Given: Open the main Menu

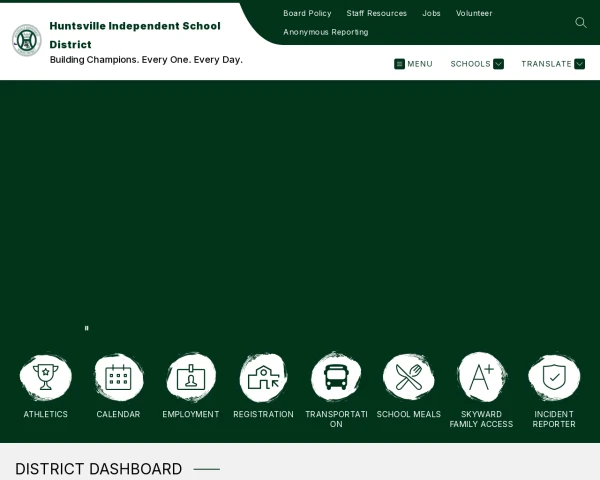Looking at the screenshot, I should point(413,64).
